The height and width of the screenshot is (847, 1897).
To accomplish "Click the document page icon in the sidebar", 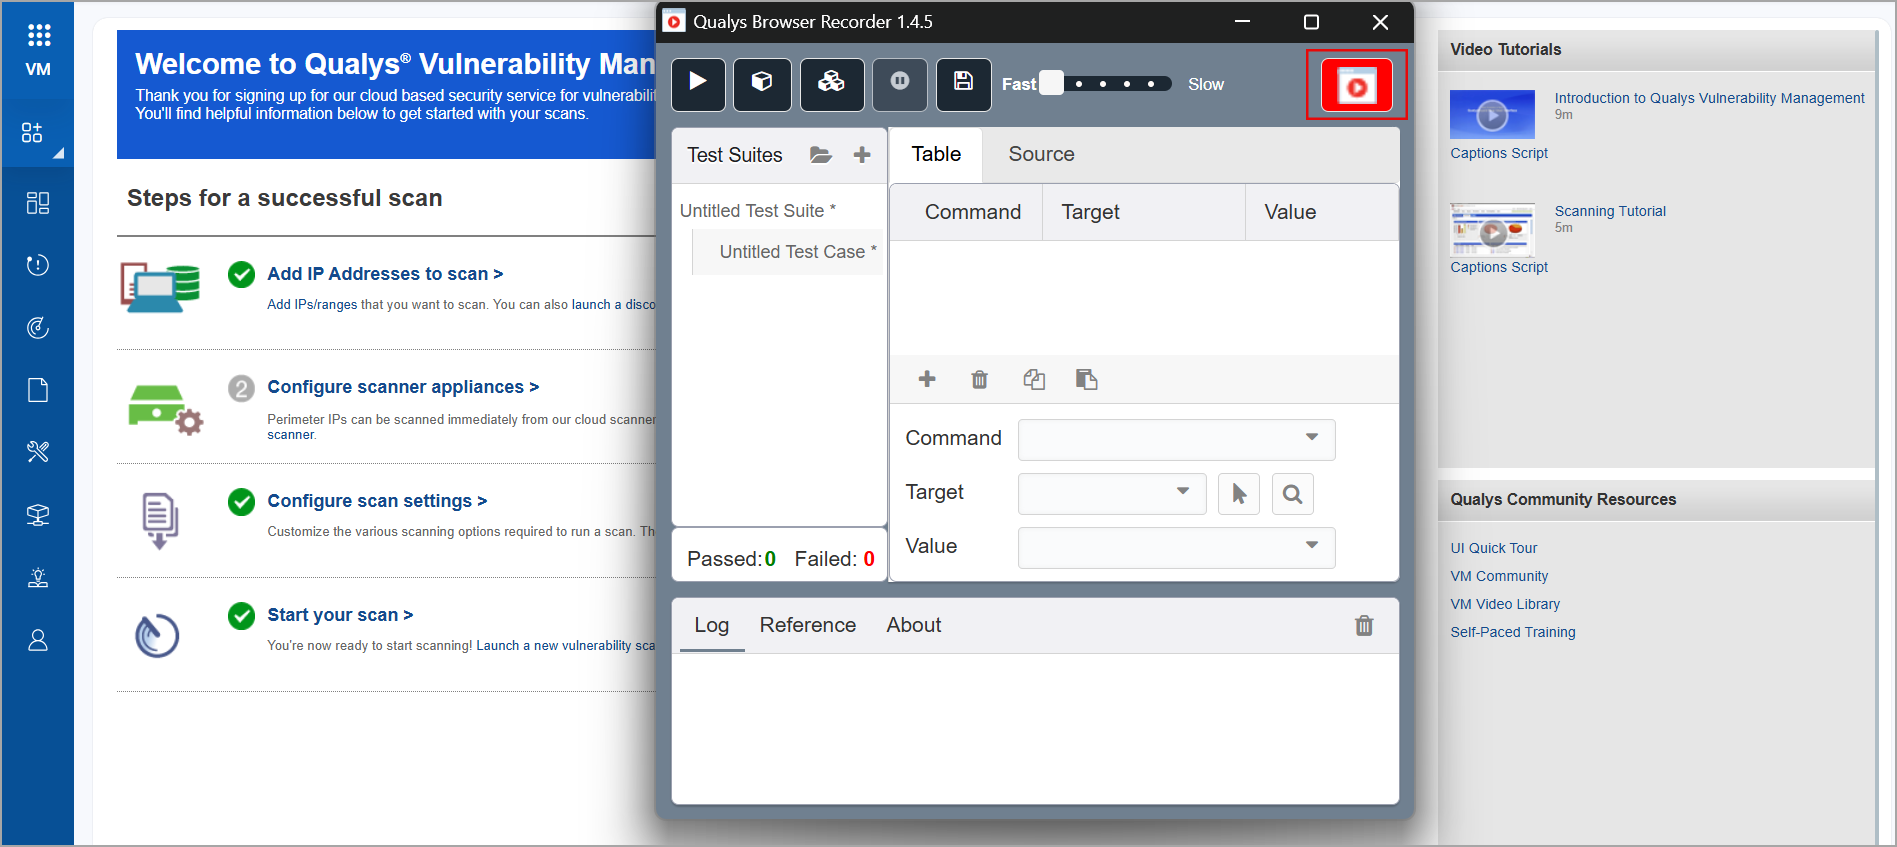I will click(38, 390).
